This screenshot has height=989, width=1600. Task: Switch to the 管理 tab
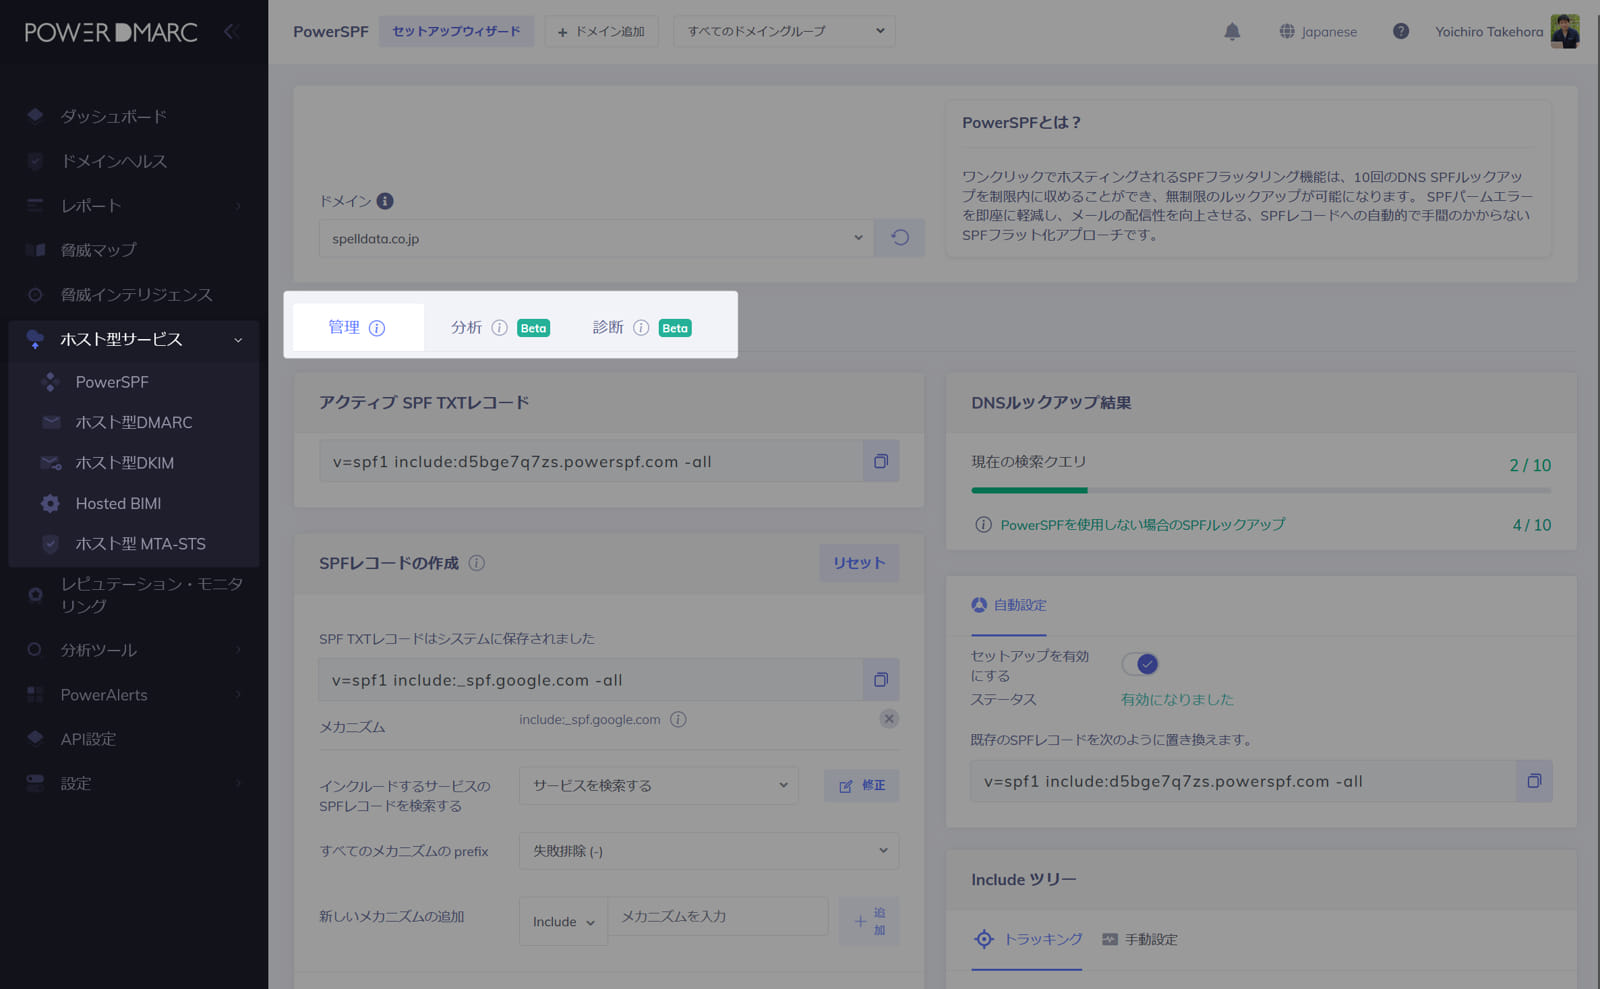356,327
